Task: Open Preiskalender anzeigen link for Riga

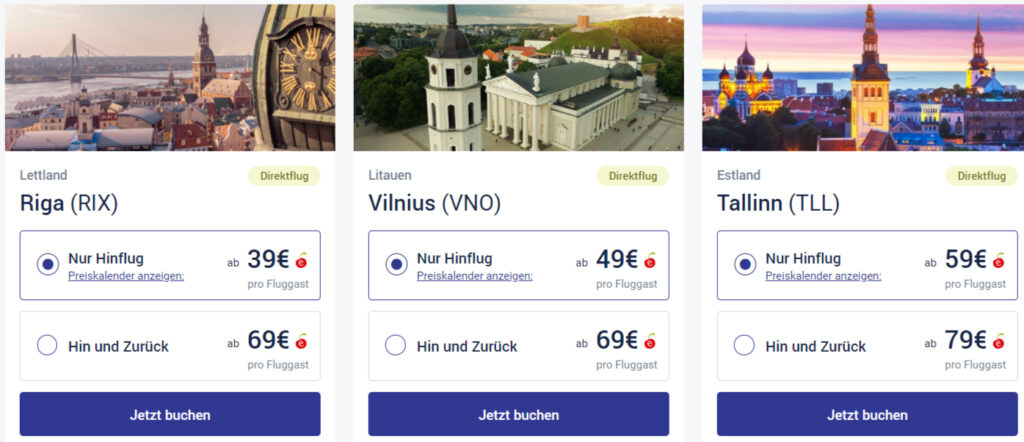Action: pyautogui.click(x=126, y=275)
